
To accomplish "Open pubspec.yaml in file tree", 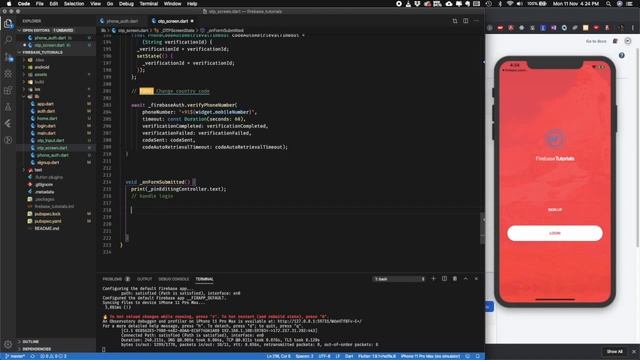I will (48, 221).
